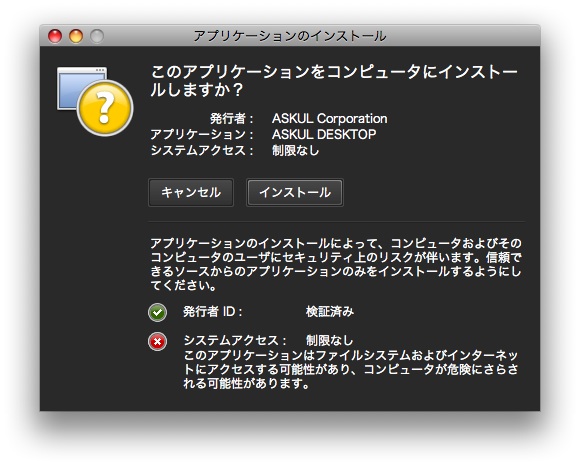
Task: Click the 検証済み publisher ID status
Action: click(330, 312)
